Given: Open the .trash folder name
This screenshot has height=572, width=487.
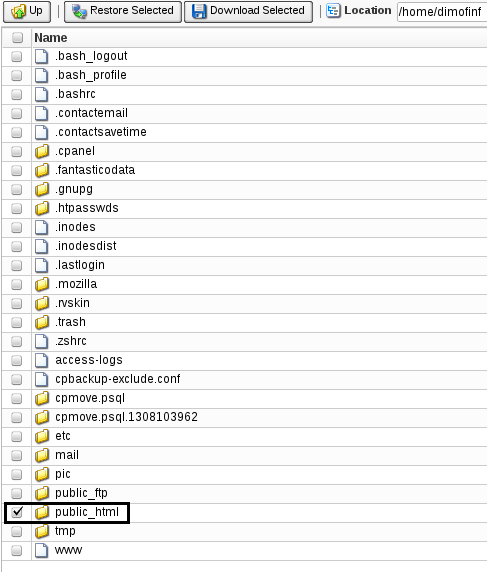Looking at the screenshot, I should pos(70,322).
